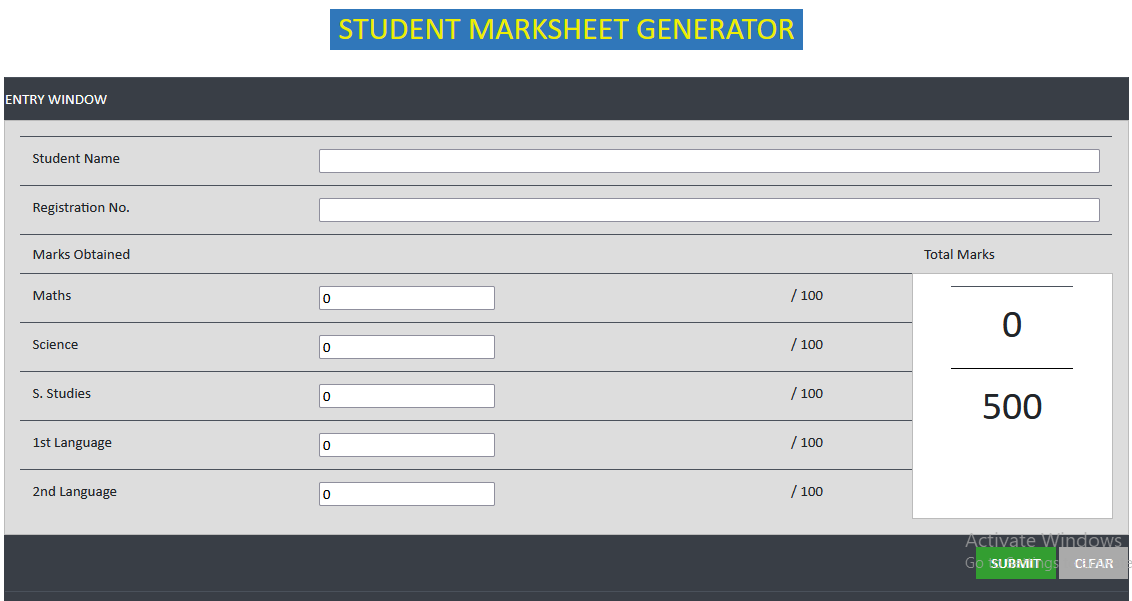Viewport: 1132px width, 601px height.
Task: Click the 2nd Language subject label
Action: (x=74, y=492)
